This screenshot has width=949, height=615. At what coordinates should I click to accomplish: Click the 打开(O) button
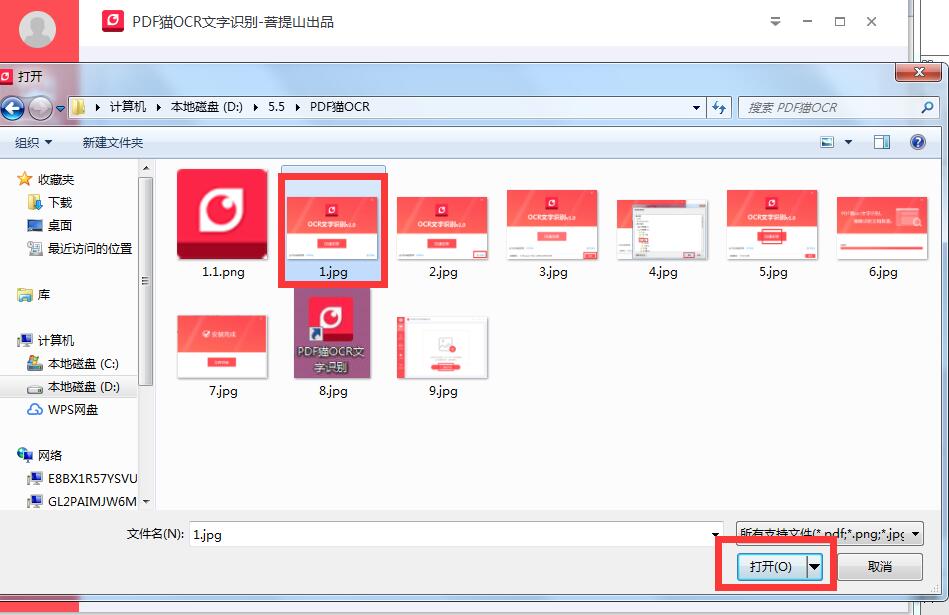click(771, 567)
